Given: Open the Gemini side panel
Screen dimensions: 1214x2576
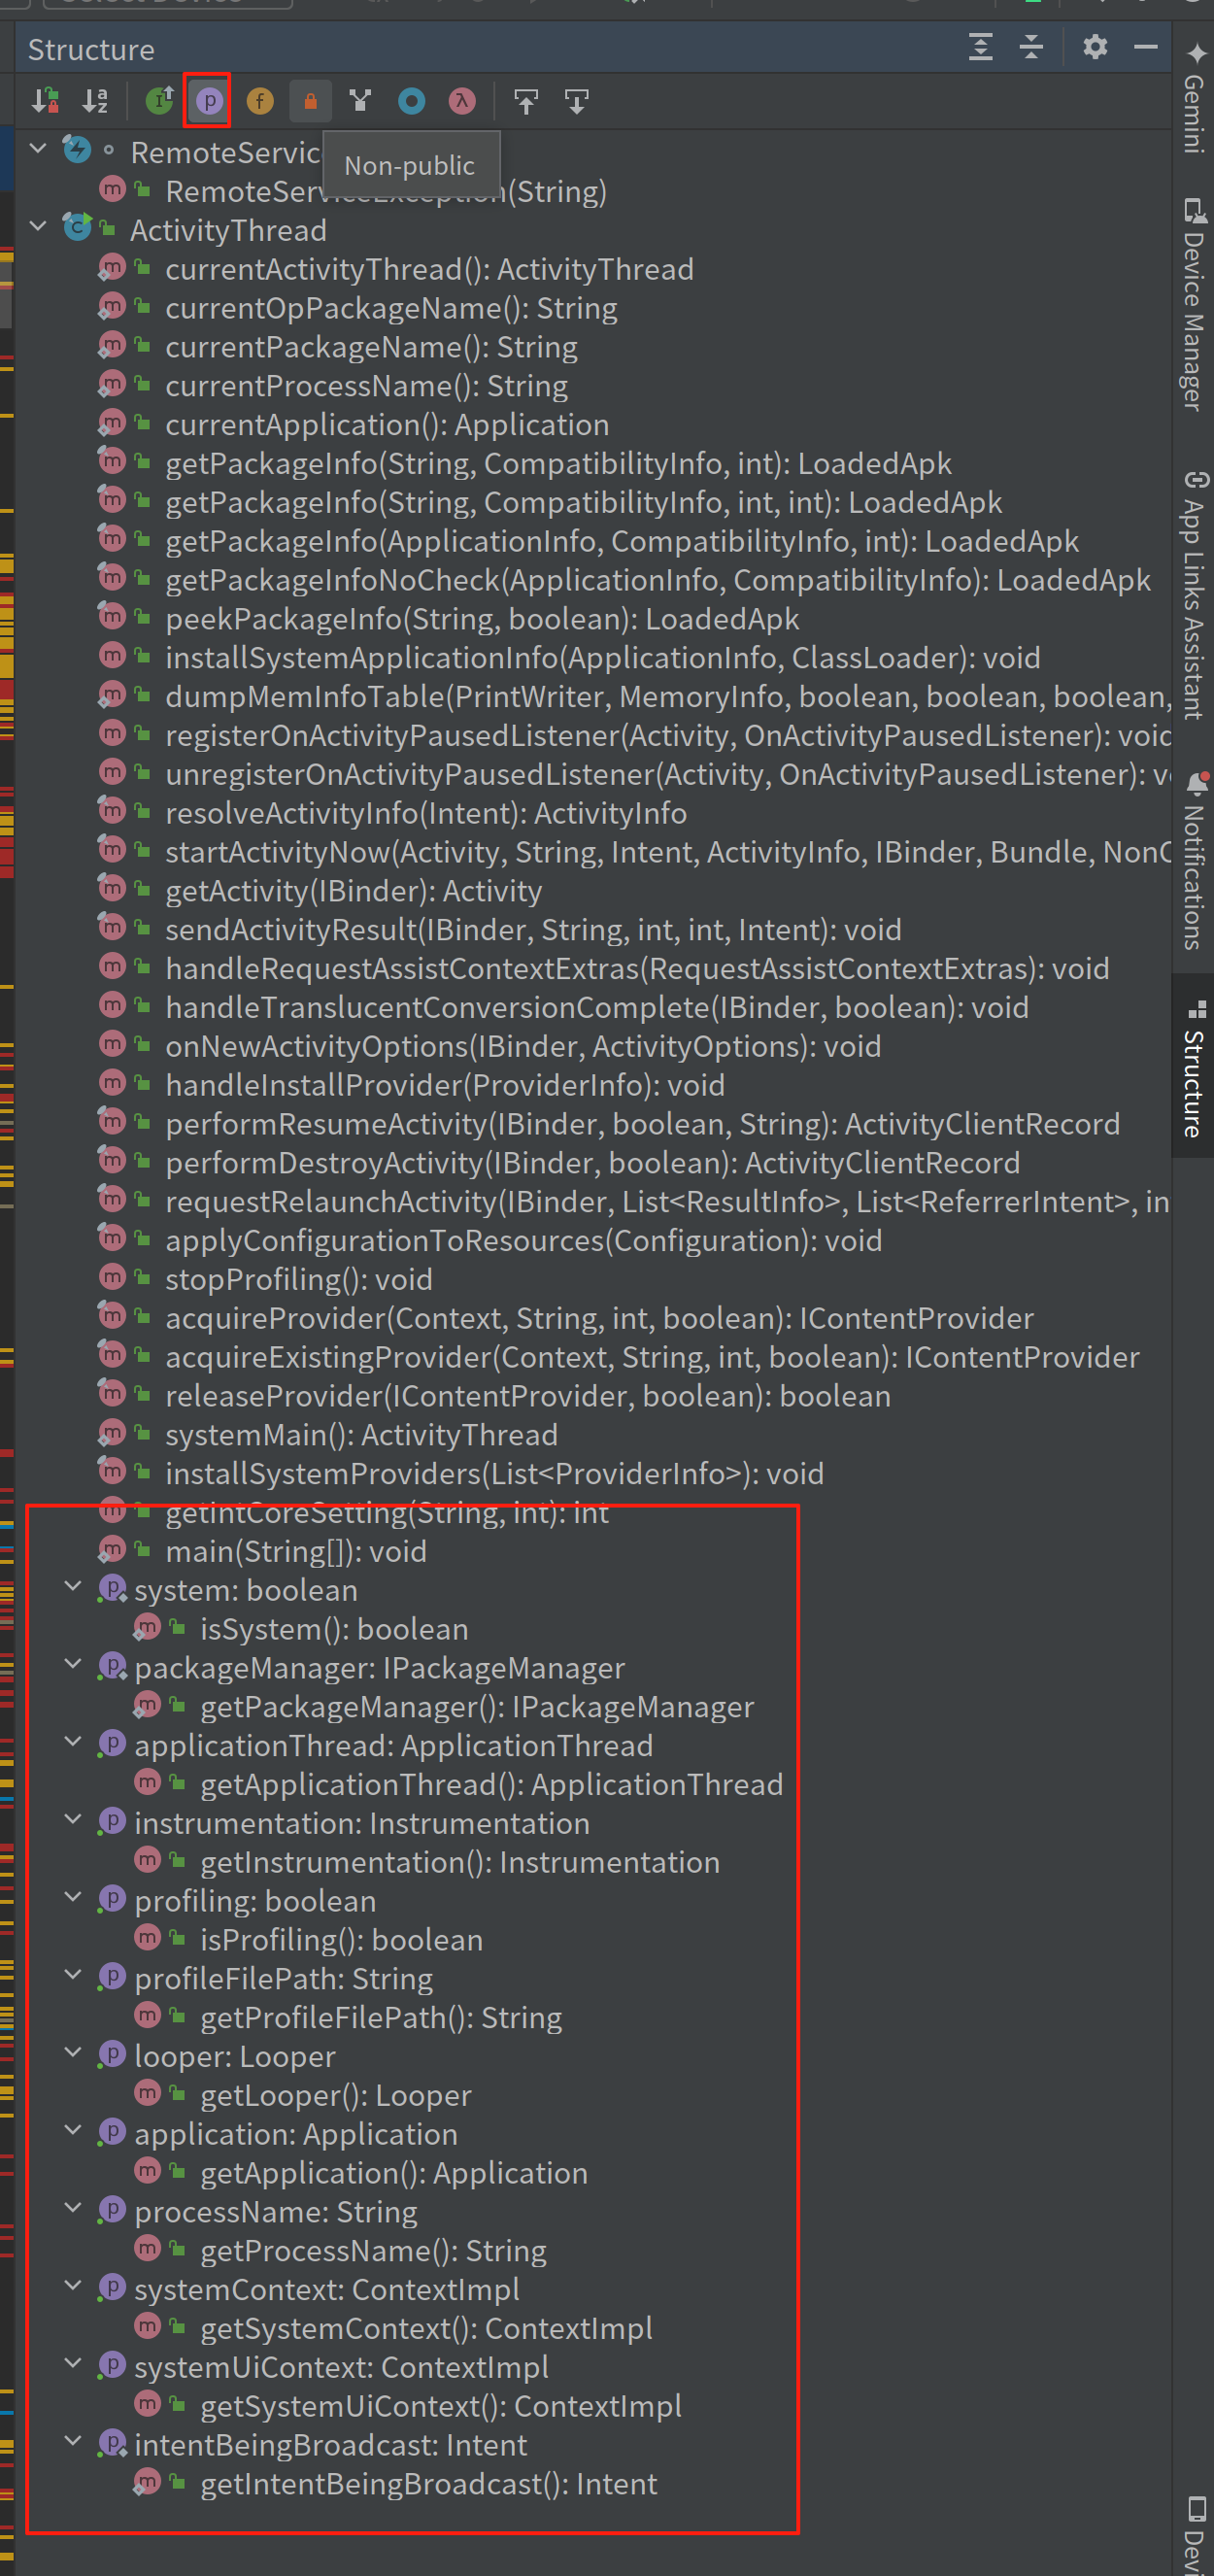Looking at the screenshot, I should pos(1193,97).
